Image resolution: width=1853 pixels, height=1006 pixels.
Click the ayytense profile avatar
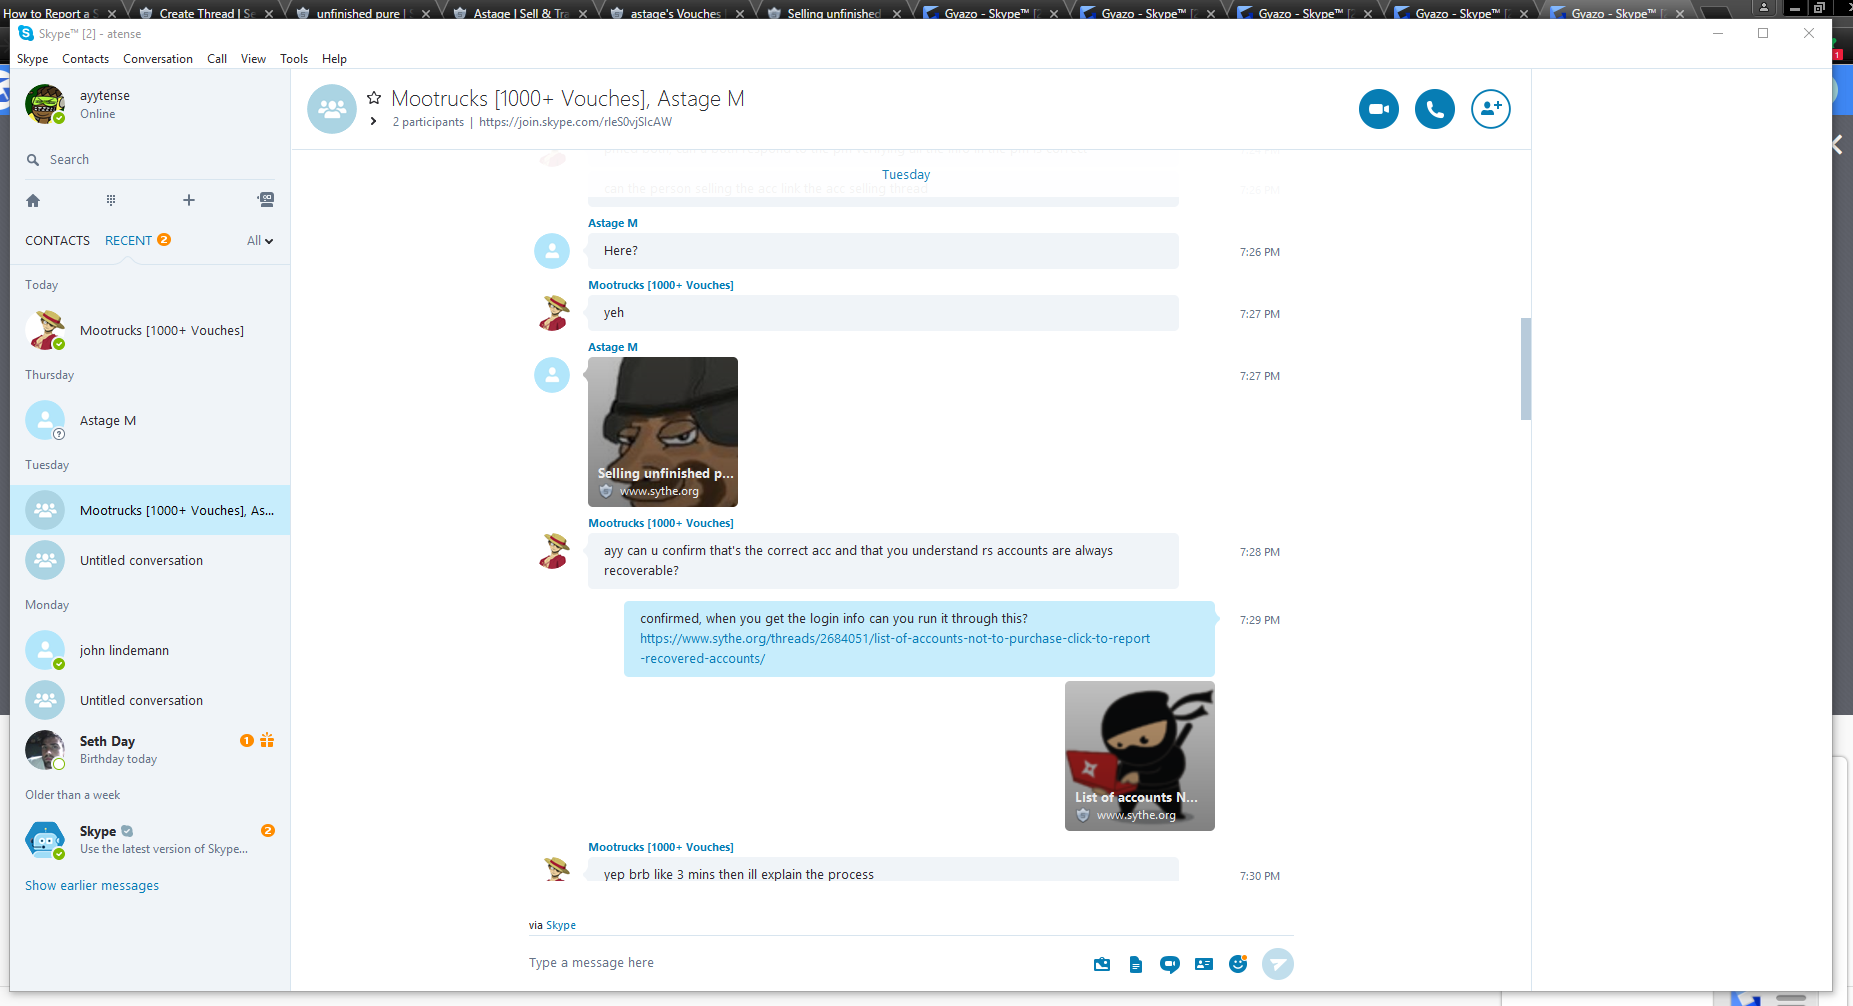[45, 104]
